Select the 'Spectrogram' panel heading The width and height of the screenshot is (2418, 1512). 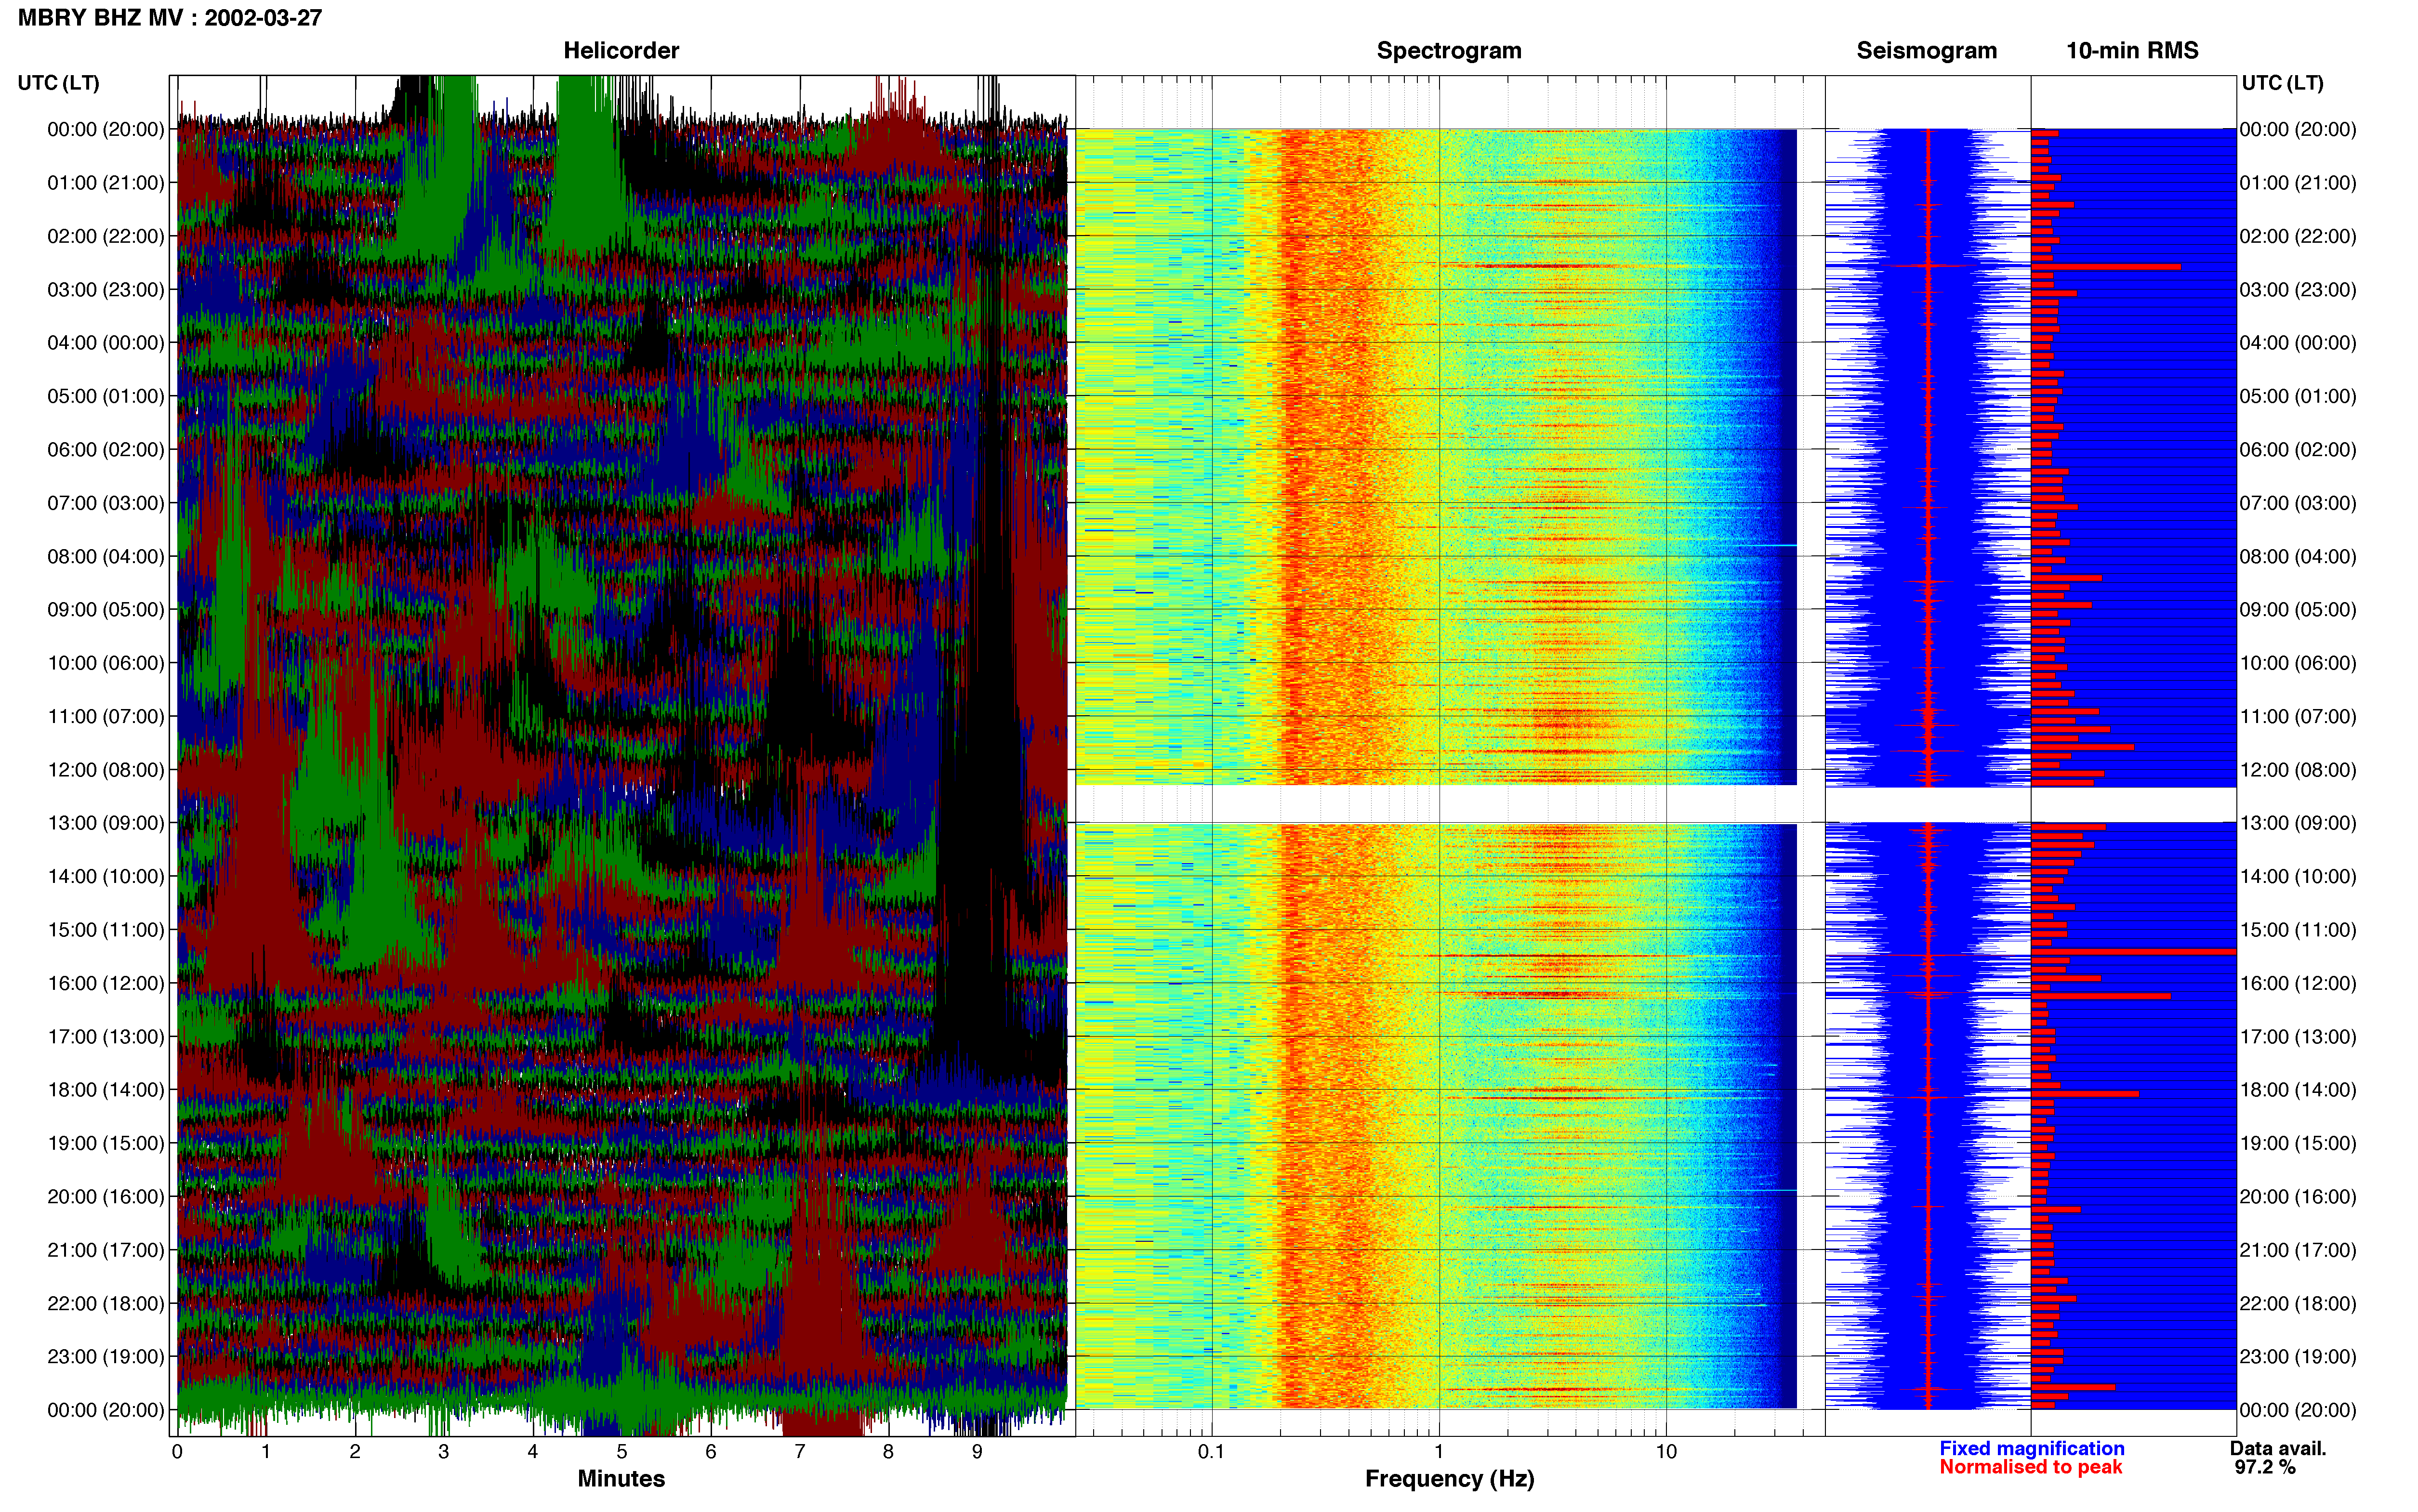[1449, 51]
